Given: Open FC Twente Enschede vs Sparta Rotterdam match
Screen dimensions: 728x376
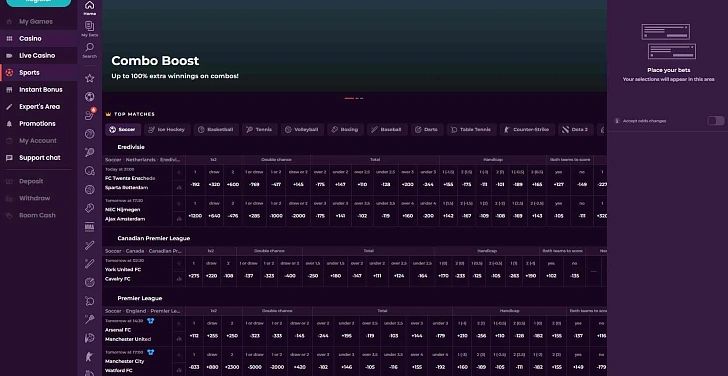Looking at the screenshot, I should click(x=130, y=183).
